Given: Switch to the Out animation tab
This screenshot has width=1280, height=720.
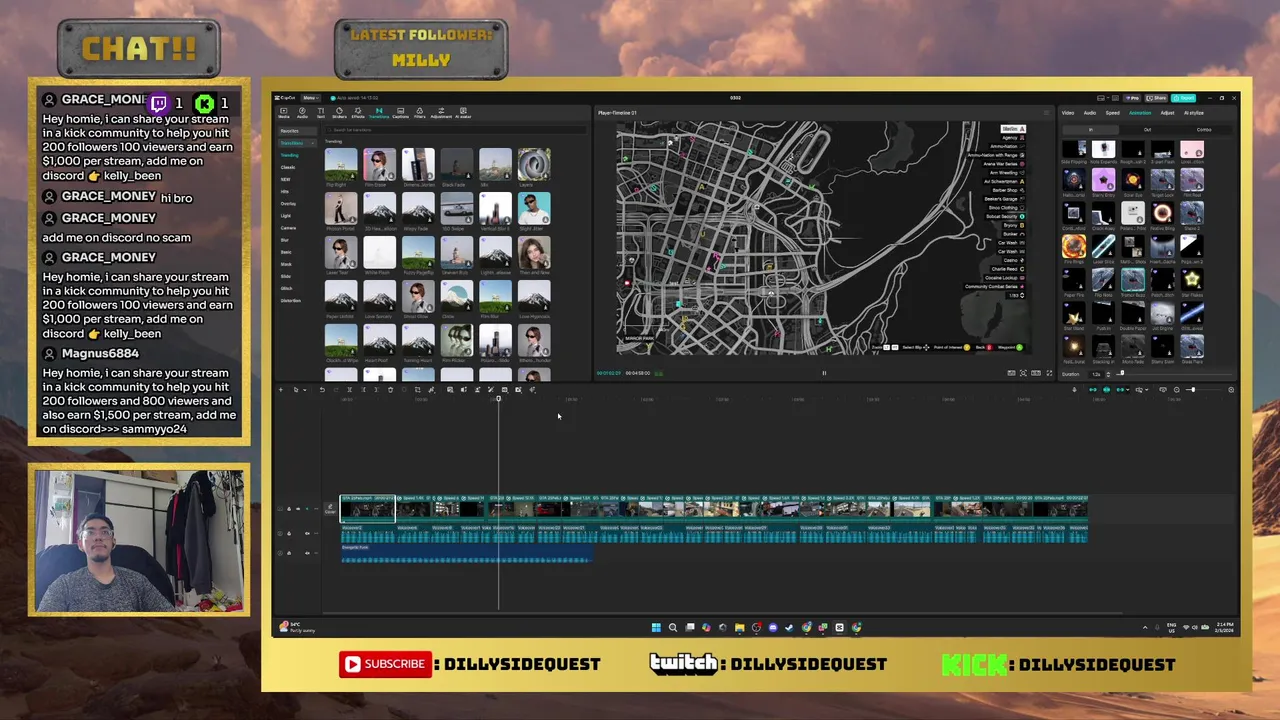Looking at the screenshot, I should point(1147,130).
